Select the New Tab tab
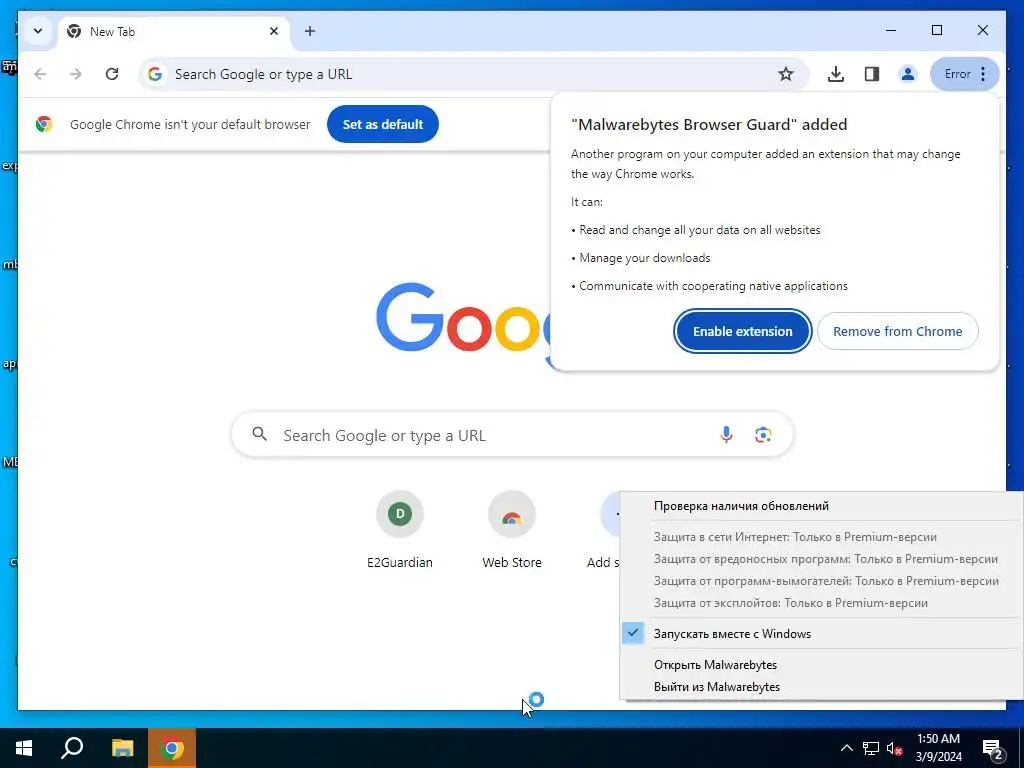The height and width of the screenshot is (768, 1024). click(174, 31)
